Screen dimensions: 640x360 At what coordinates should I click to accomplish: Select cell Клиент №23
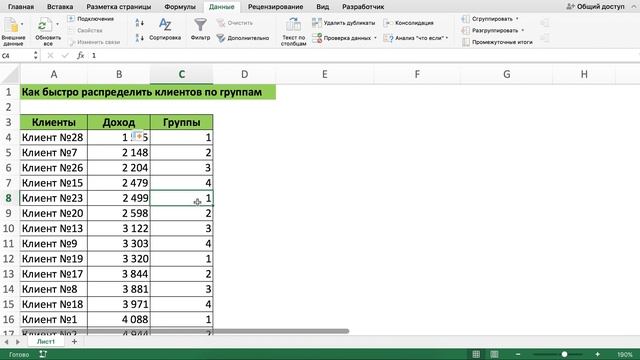pyautogui.click(x=53, y=198)
